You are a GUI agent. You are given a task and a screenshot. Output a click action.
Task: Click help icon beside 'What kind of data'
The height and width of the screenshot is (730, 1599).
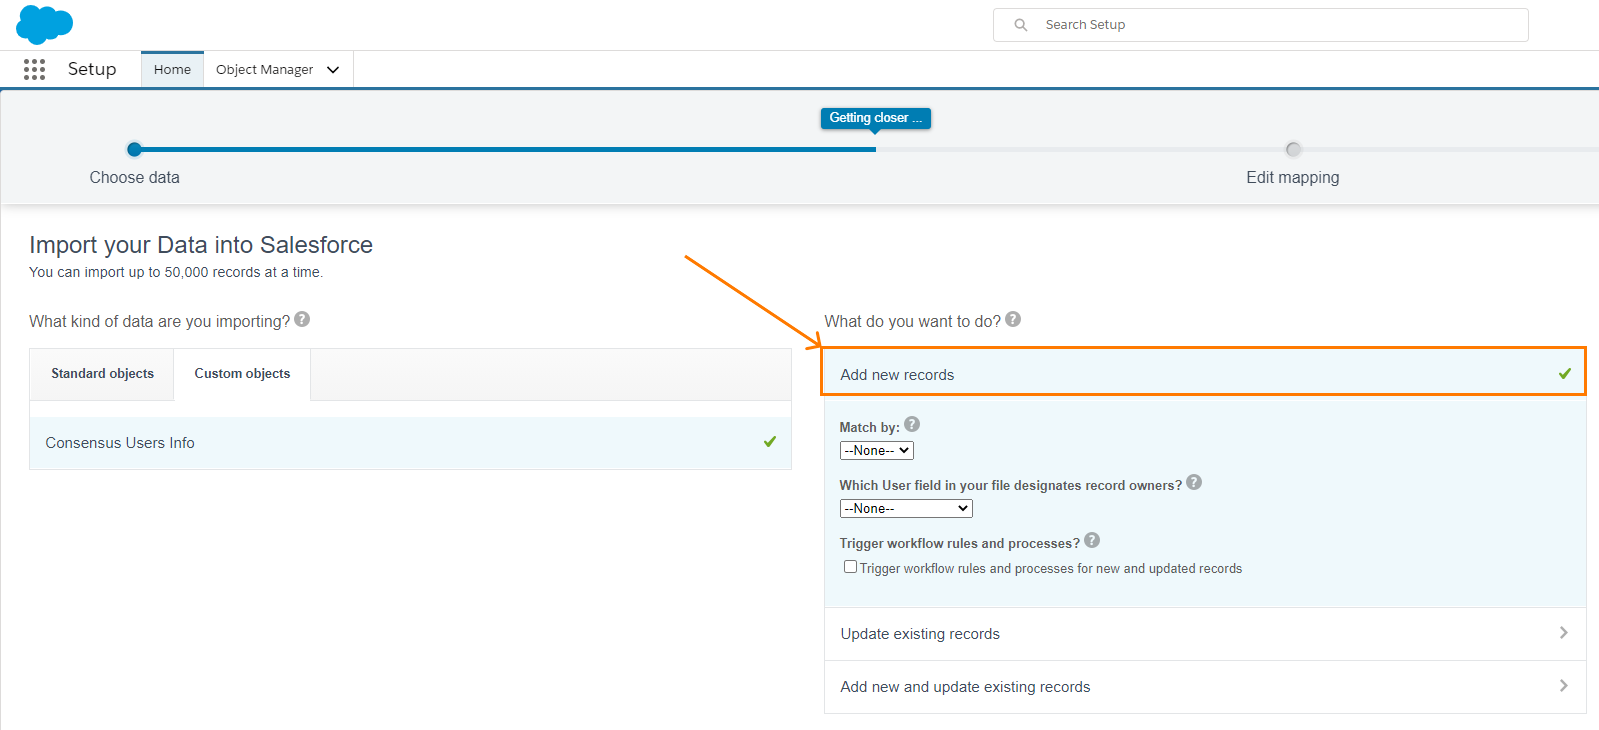pyautogui.click(x=302, y=319)
